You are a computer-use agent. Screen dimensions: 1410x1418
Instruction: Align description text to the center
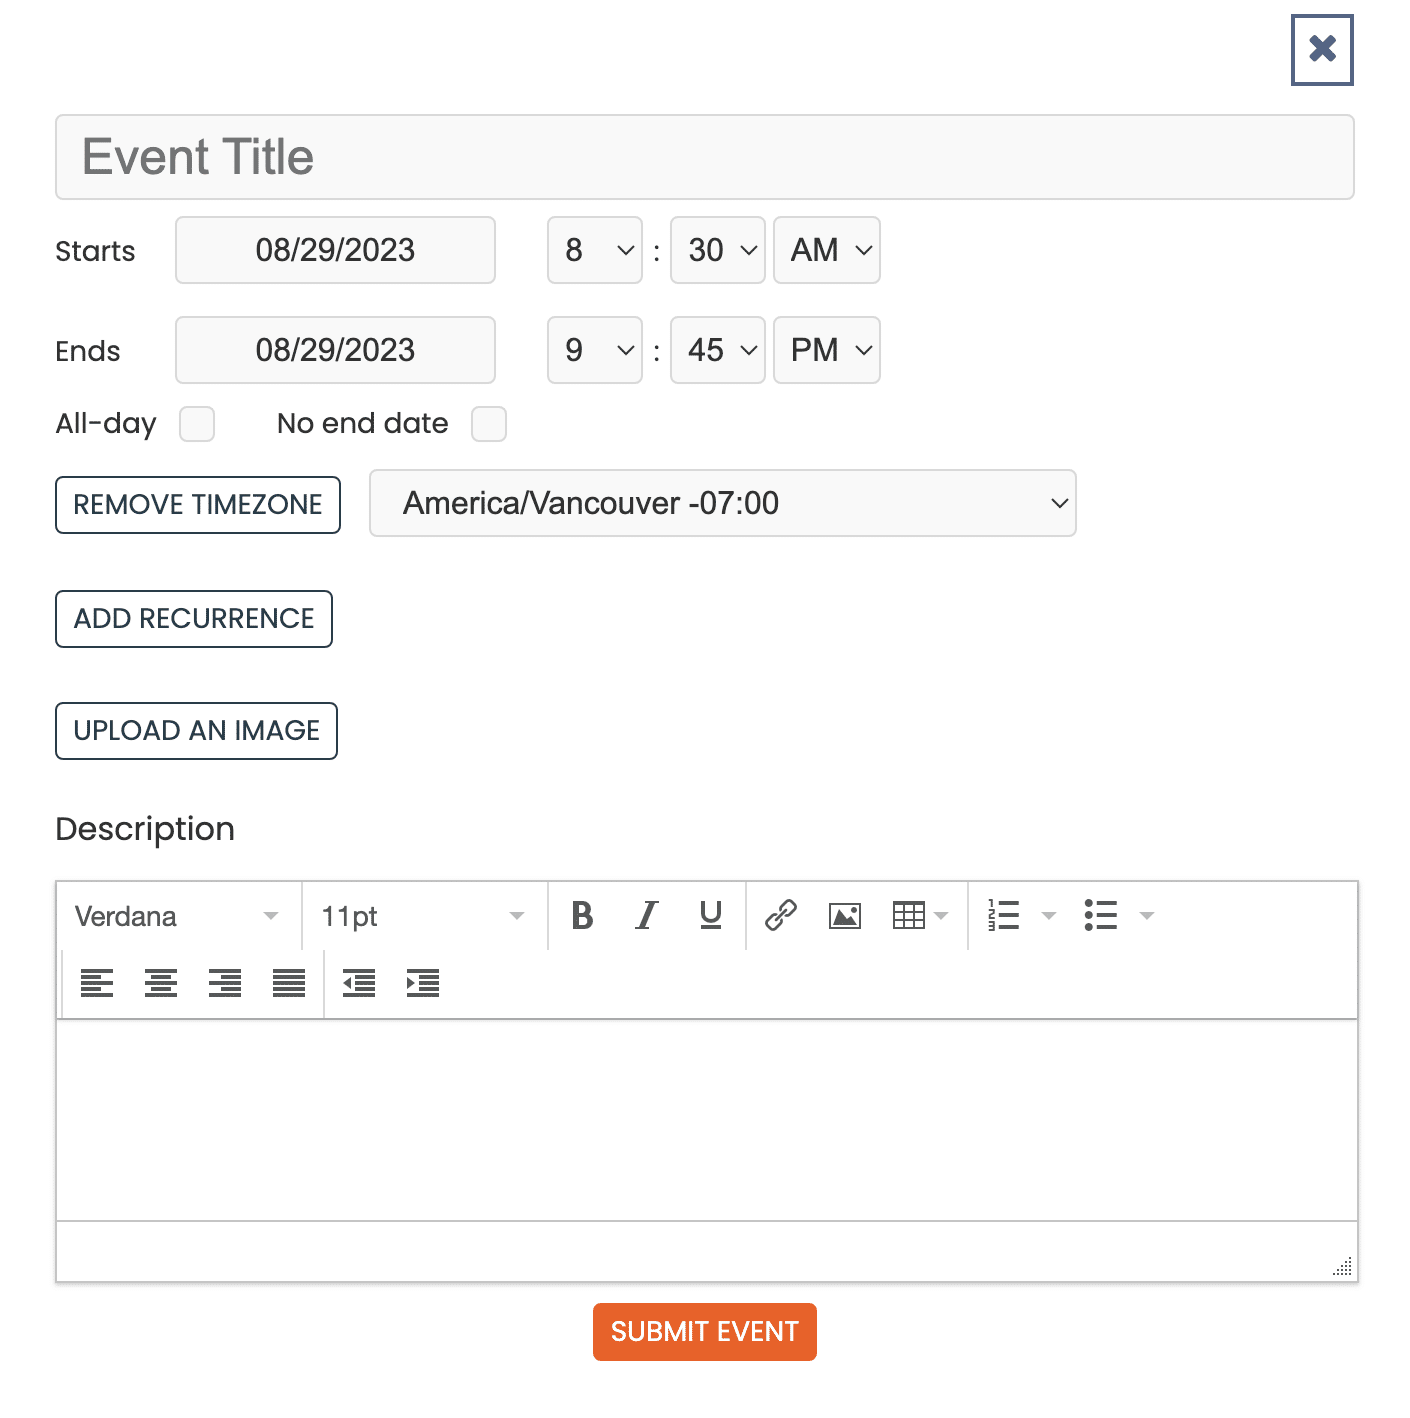pyautogui.click(x=161, y=983)
